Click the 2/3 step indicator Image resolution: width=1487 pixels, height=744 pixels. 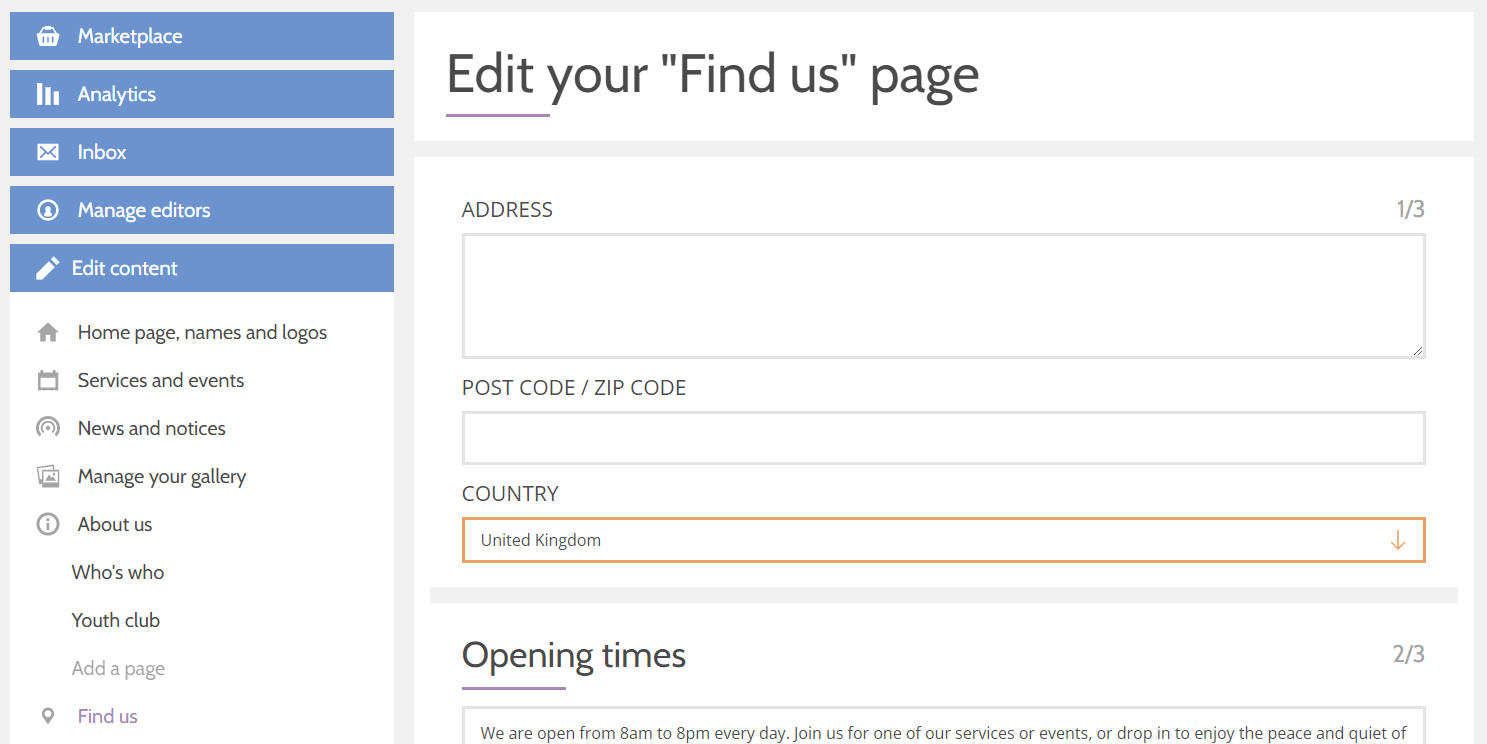[x=1409, y=654]
